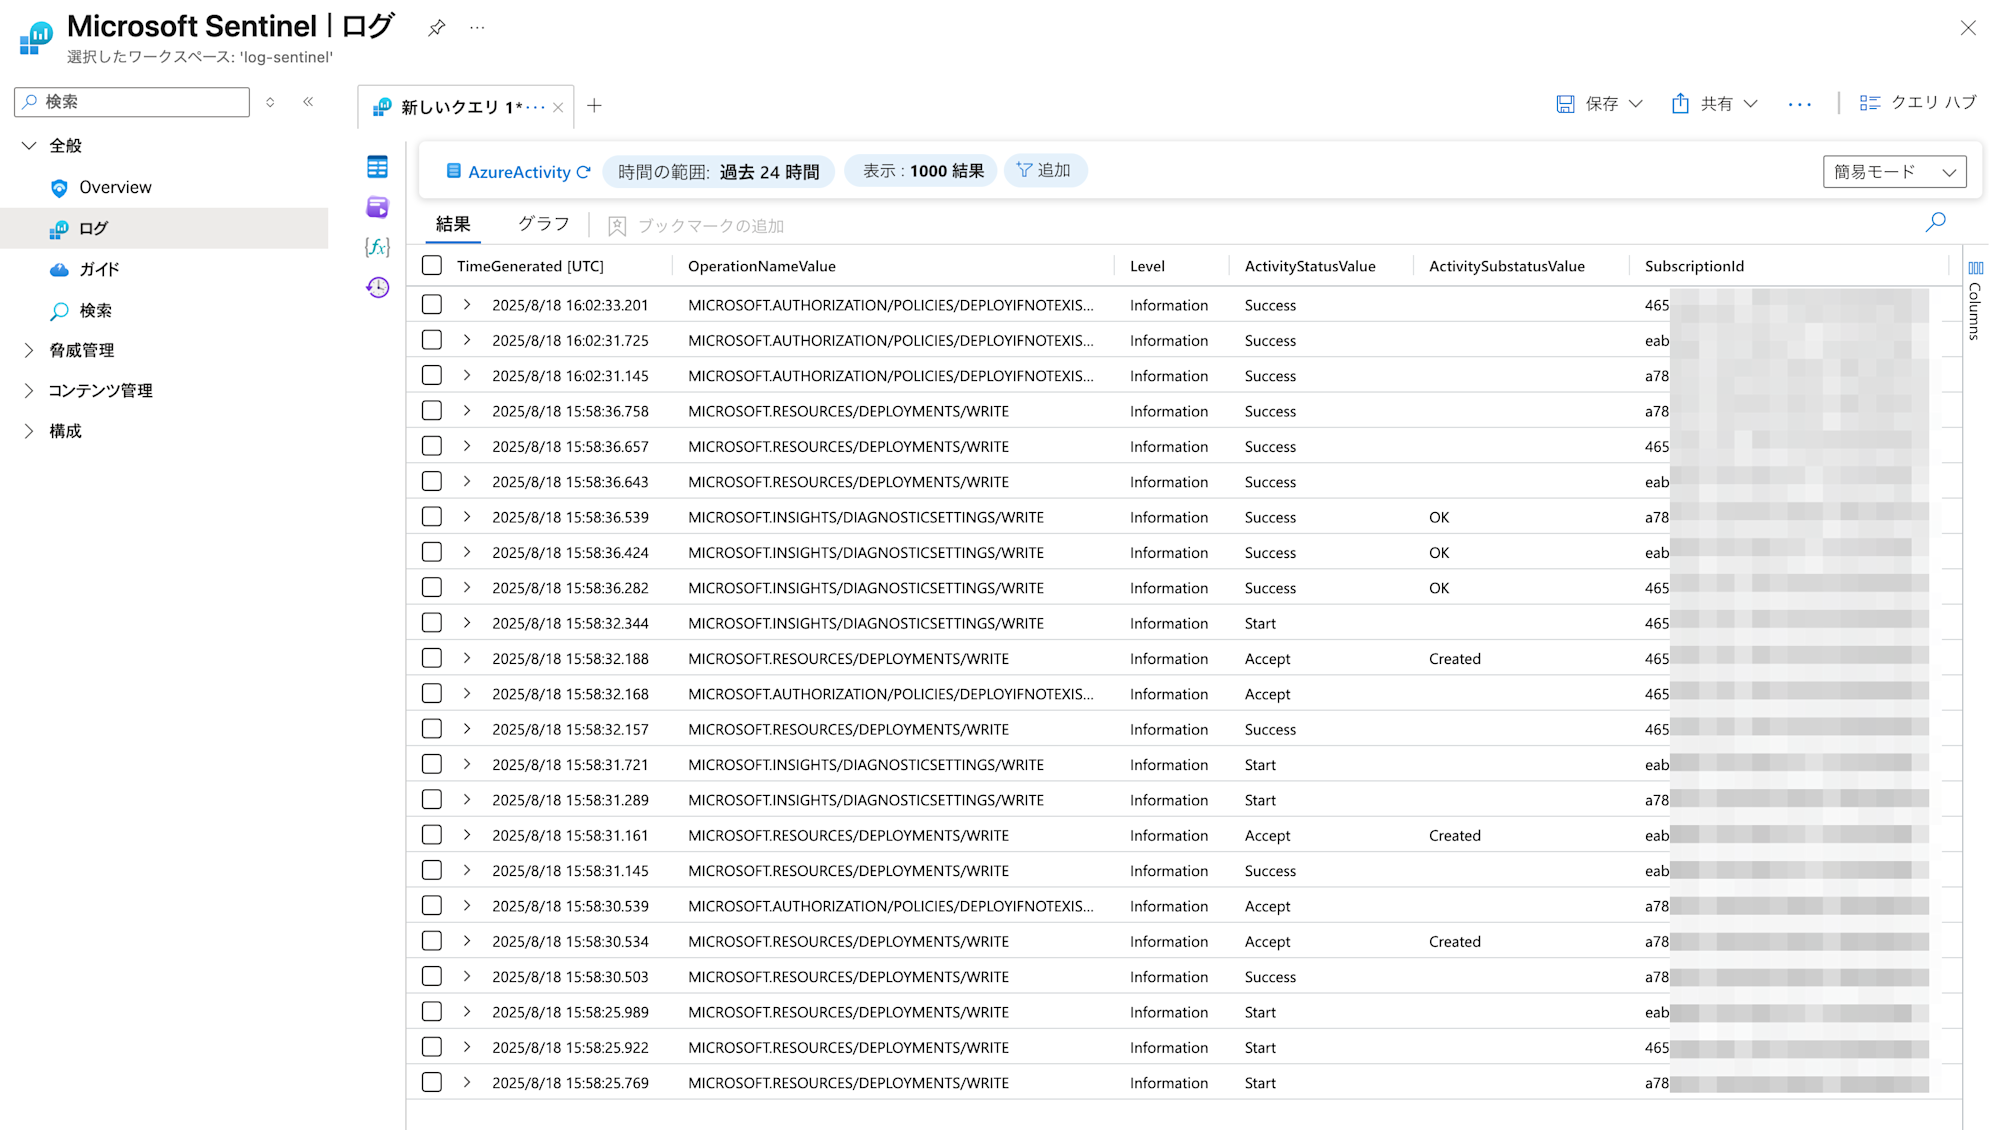
Task: Click the AzureActivity table pill
Action: pos(508,172)
